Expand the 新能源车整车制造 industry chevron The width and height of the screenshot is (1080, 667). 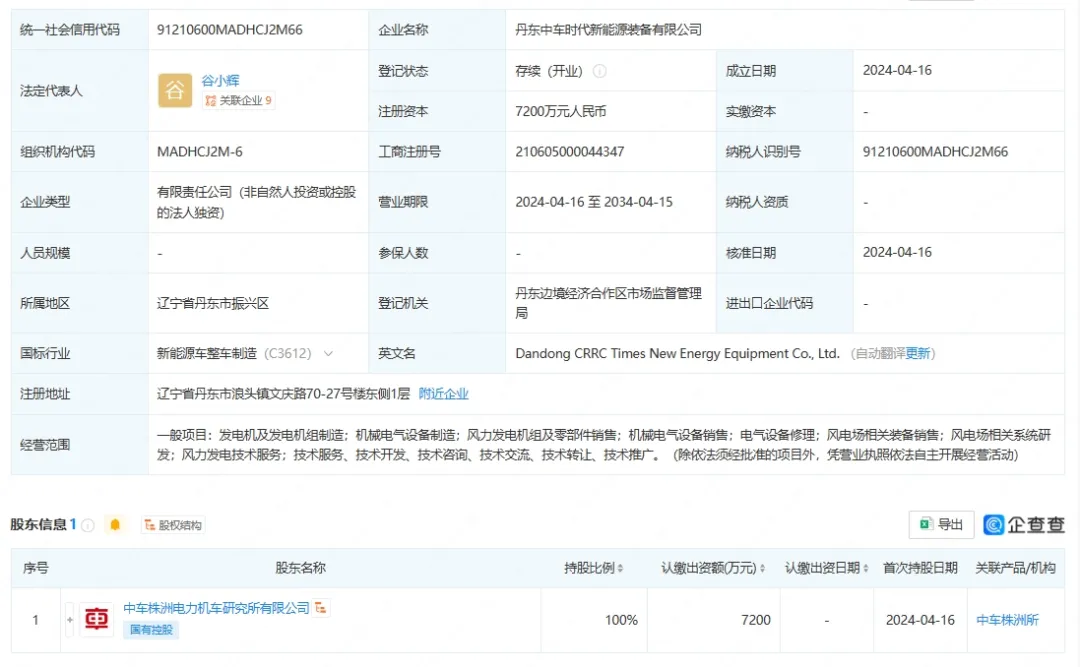tap(328, 354)
